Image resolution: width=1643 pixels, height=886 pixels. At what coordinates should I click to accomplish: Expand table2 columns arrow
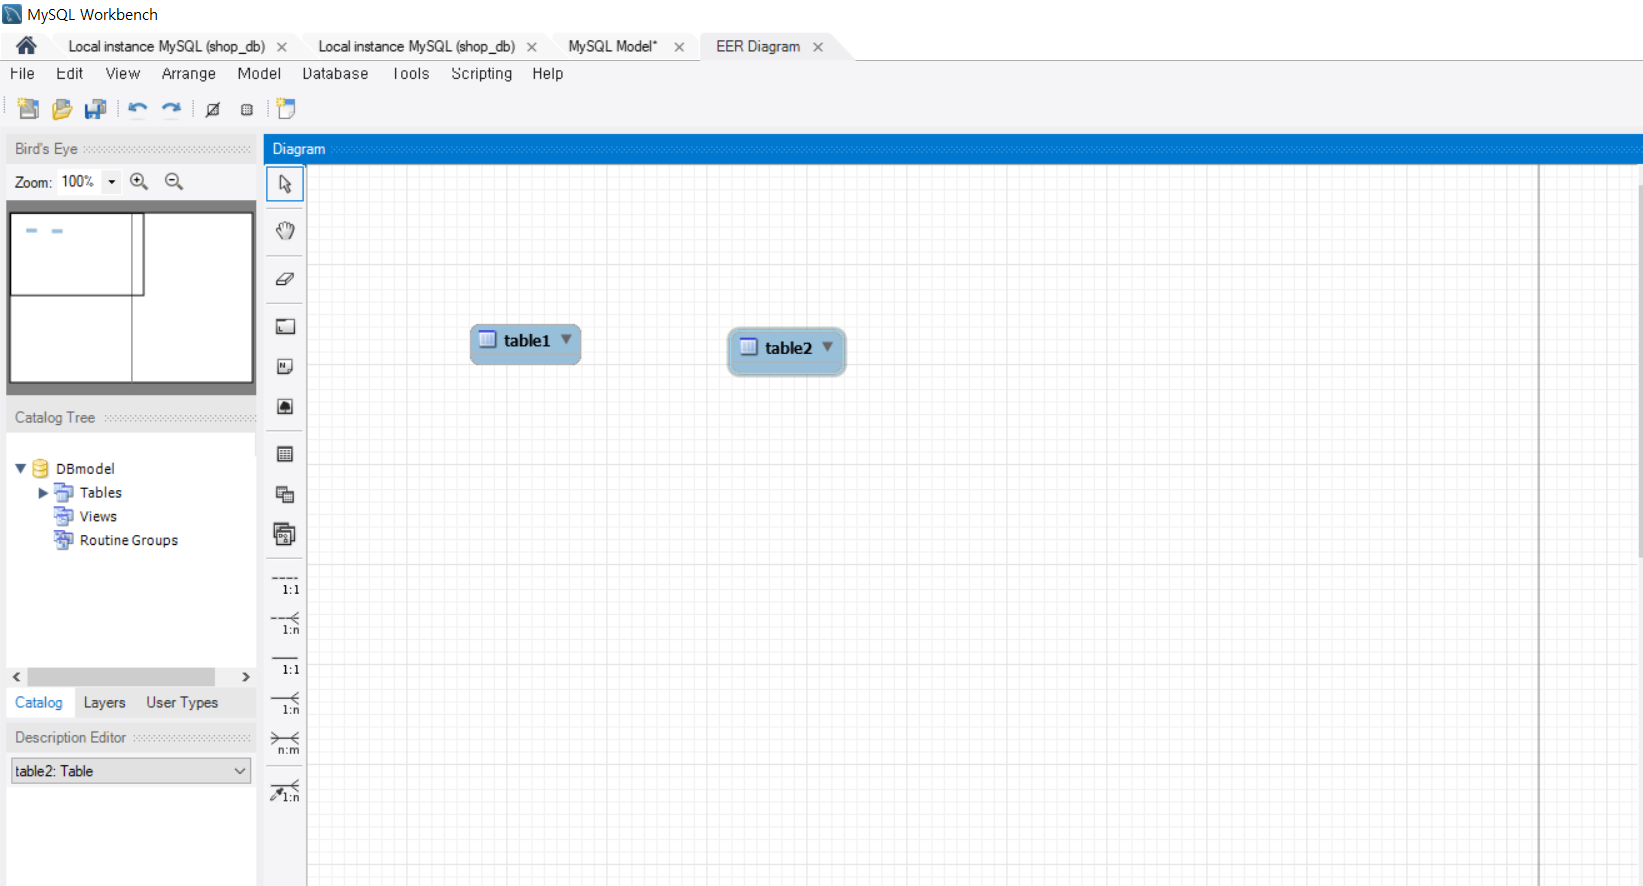click(827, 347)
